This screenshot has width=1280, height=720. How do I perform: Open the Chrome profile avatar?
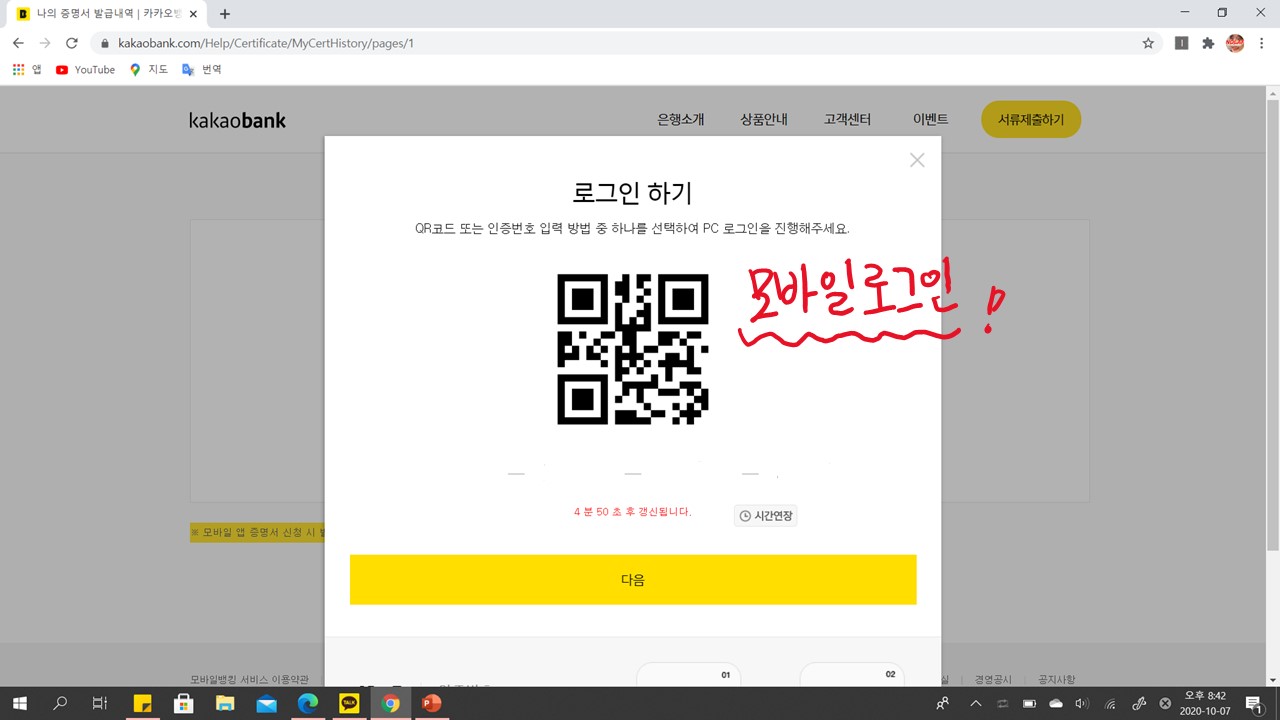(1235, 43)
